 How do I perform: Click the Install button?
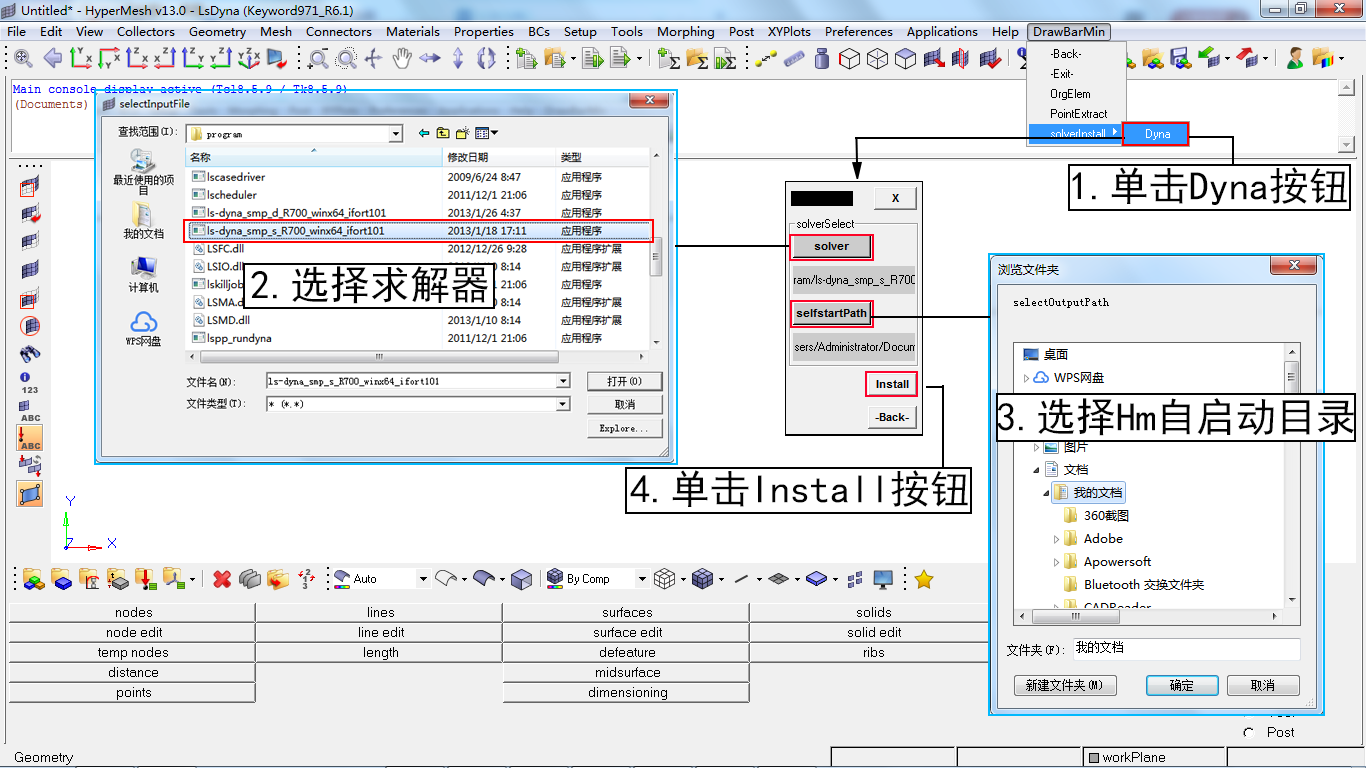[890, 384]
